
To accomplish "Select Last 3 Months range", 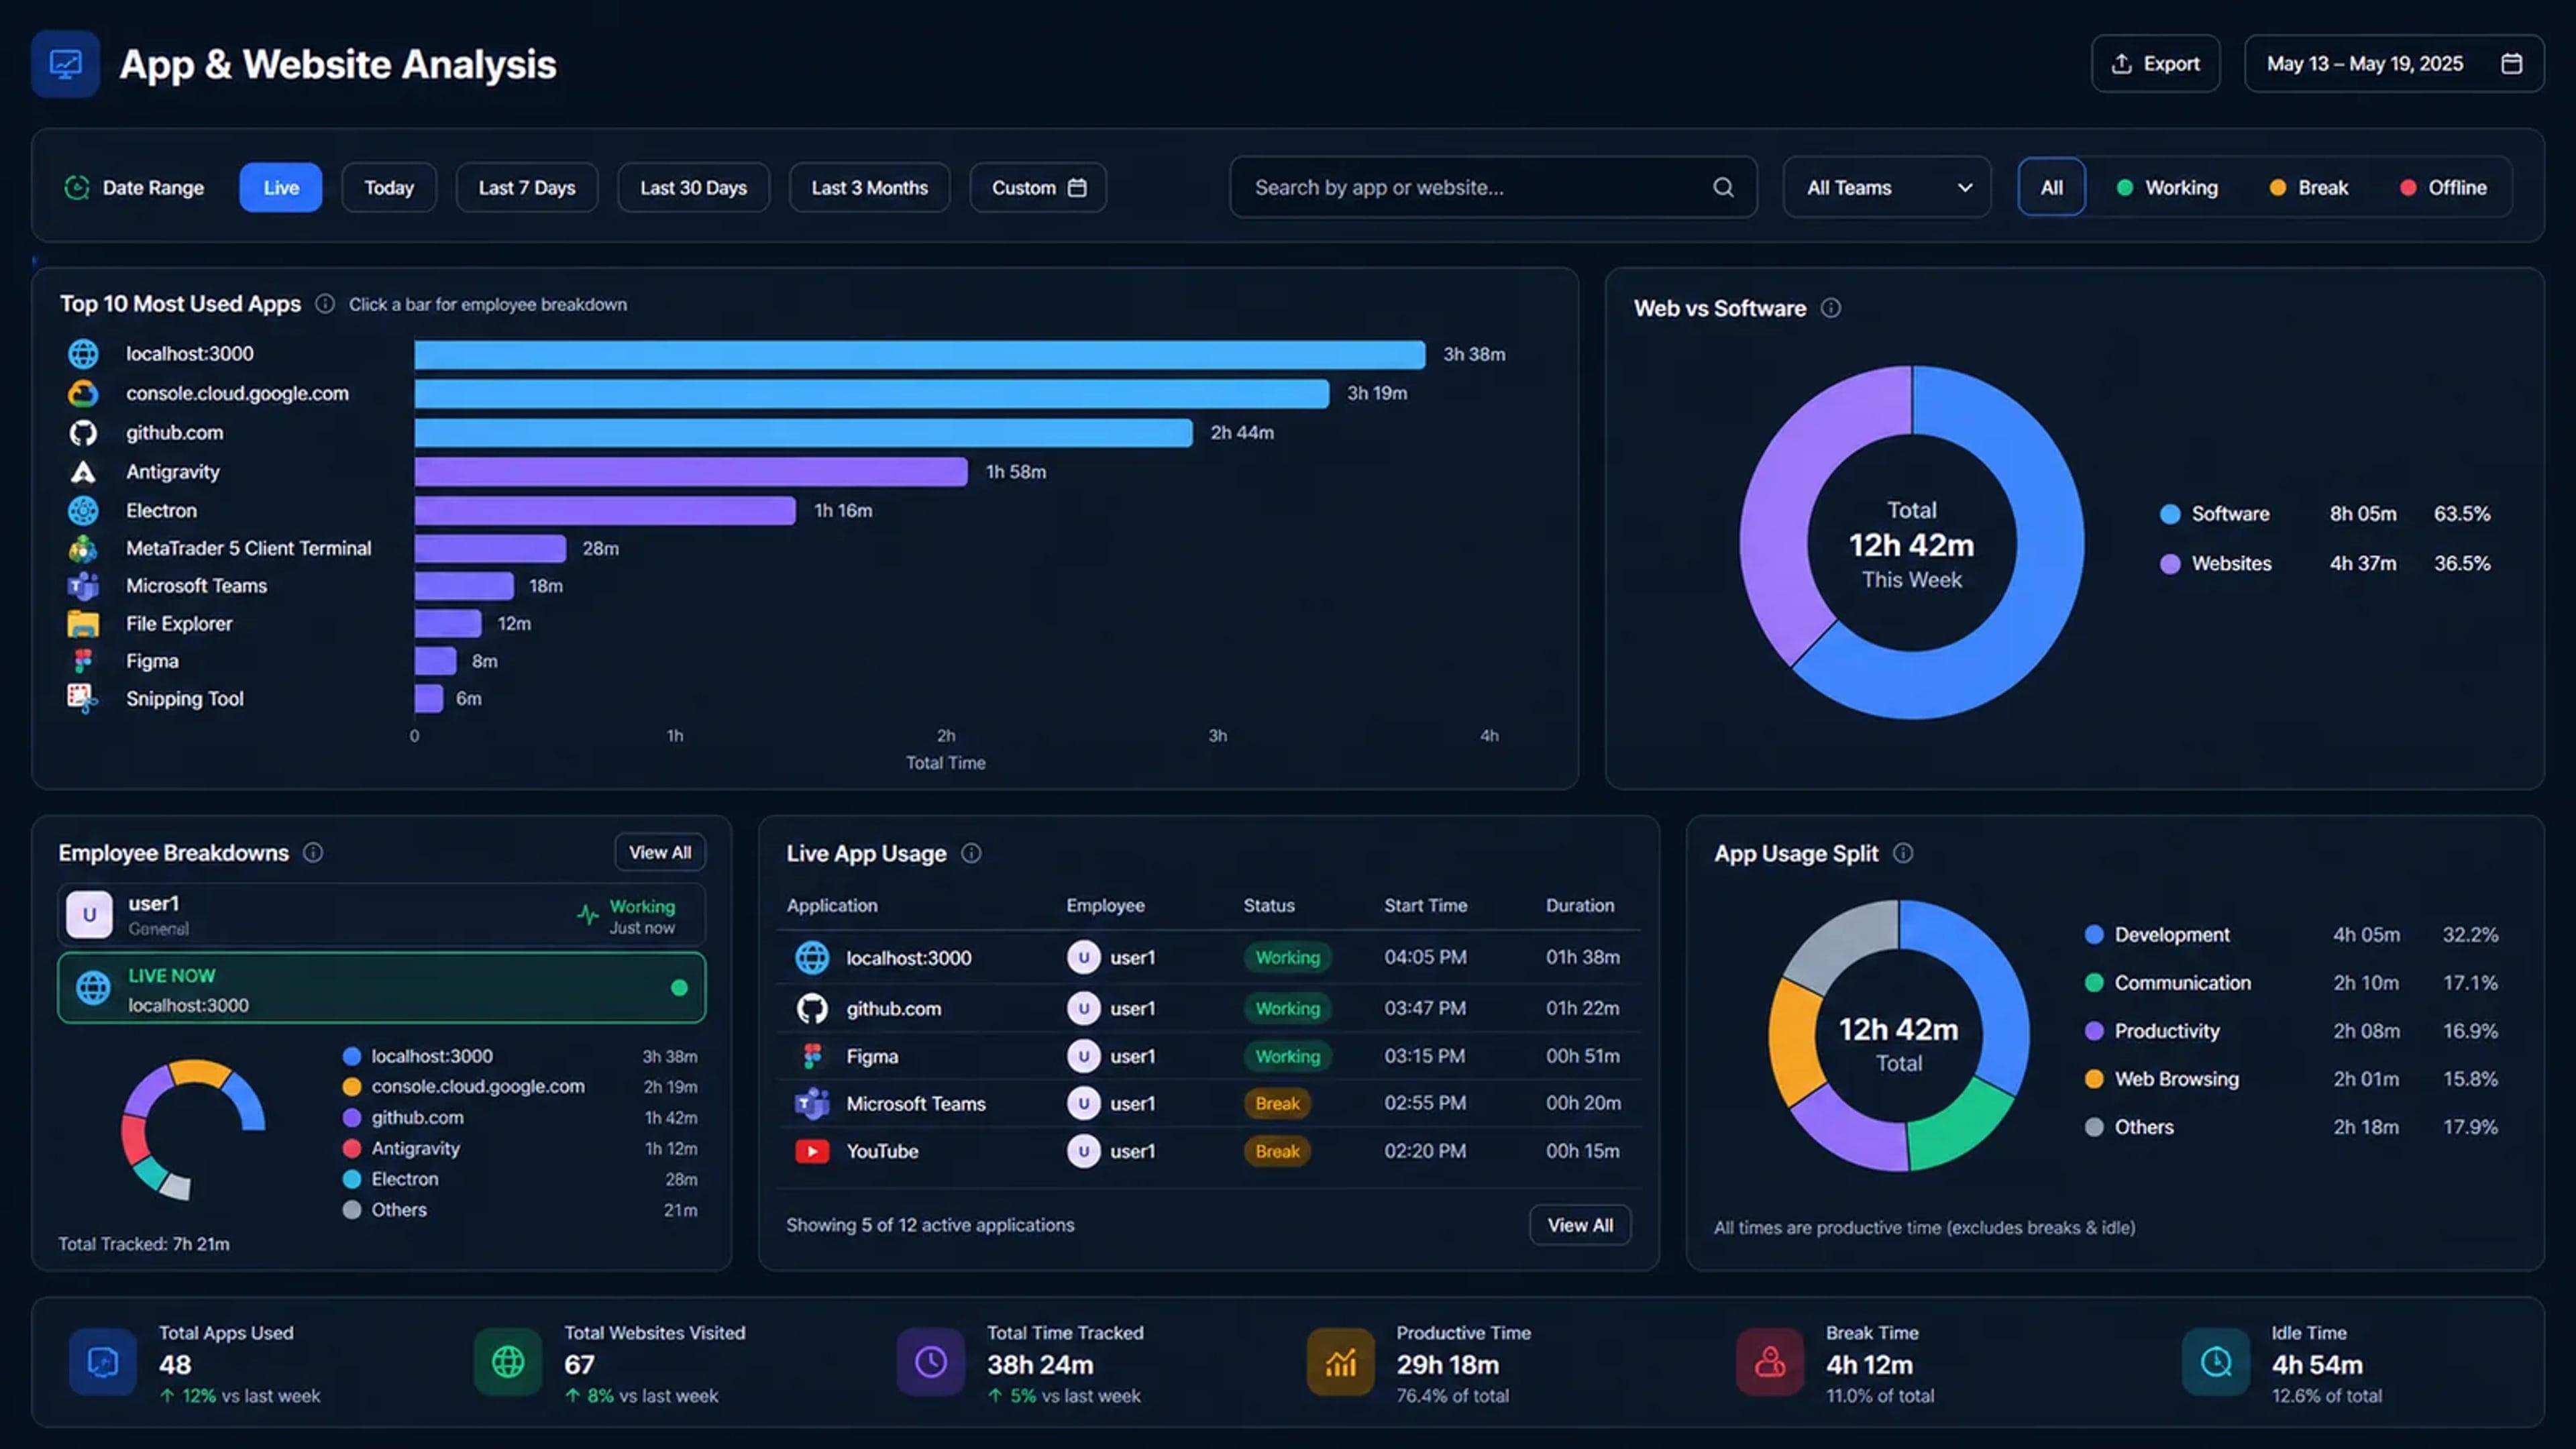I will click(x=869, y=187).
